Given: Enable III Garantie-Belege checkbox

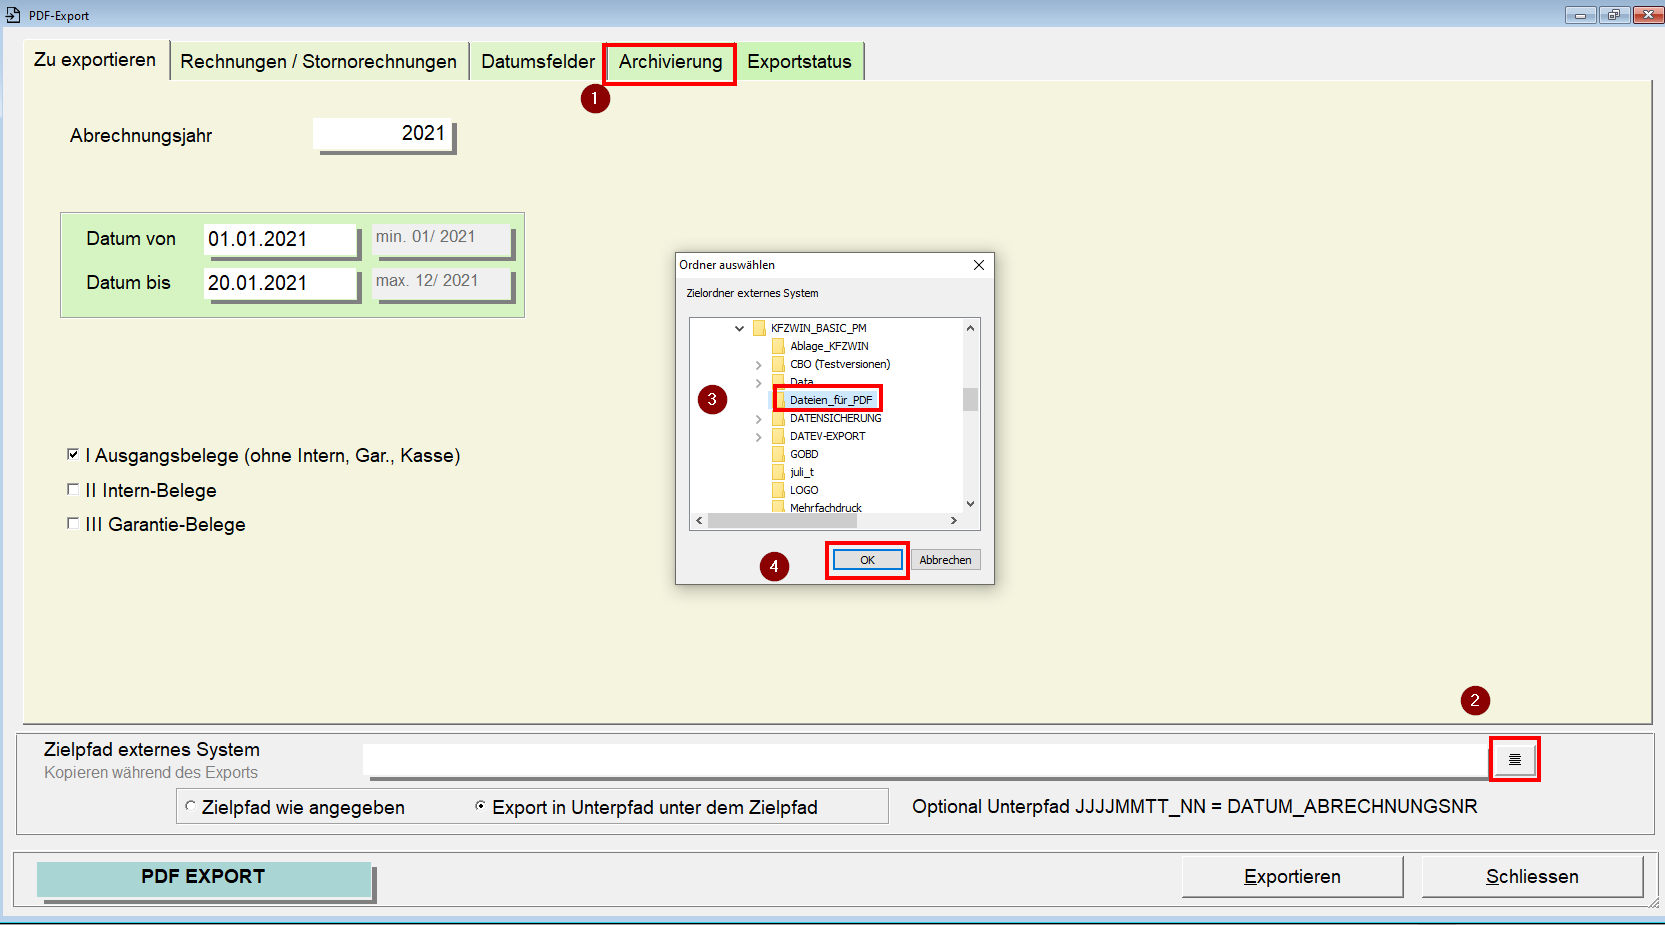Looking at the screenshot, I should pyautogui.click(x=73, y=524).
